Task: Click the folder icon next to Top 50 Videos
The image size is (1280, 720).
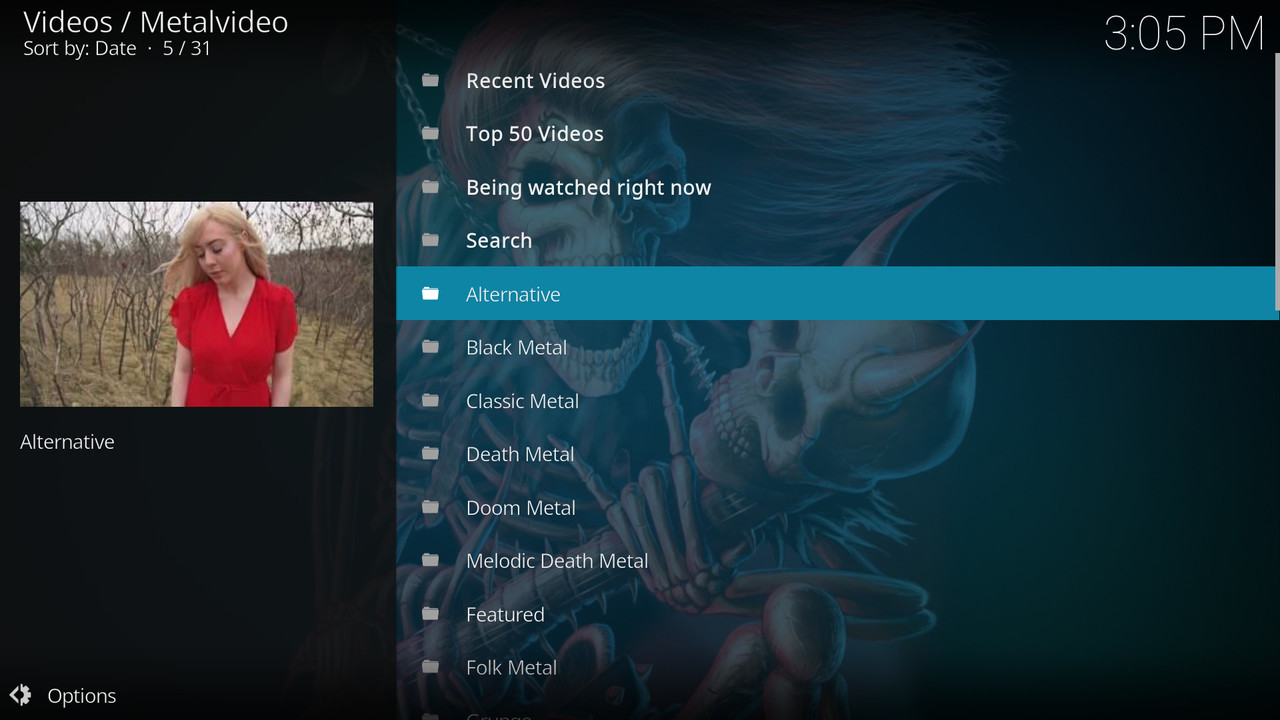Action: tap(431, 133)
